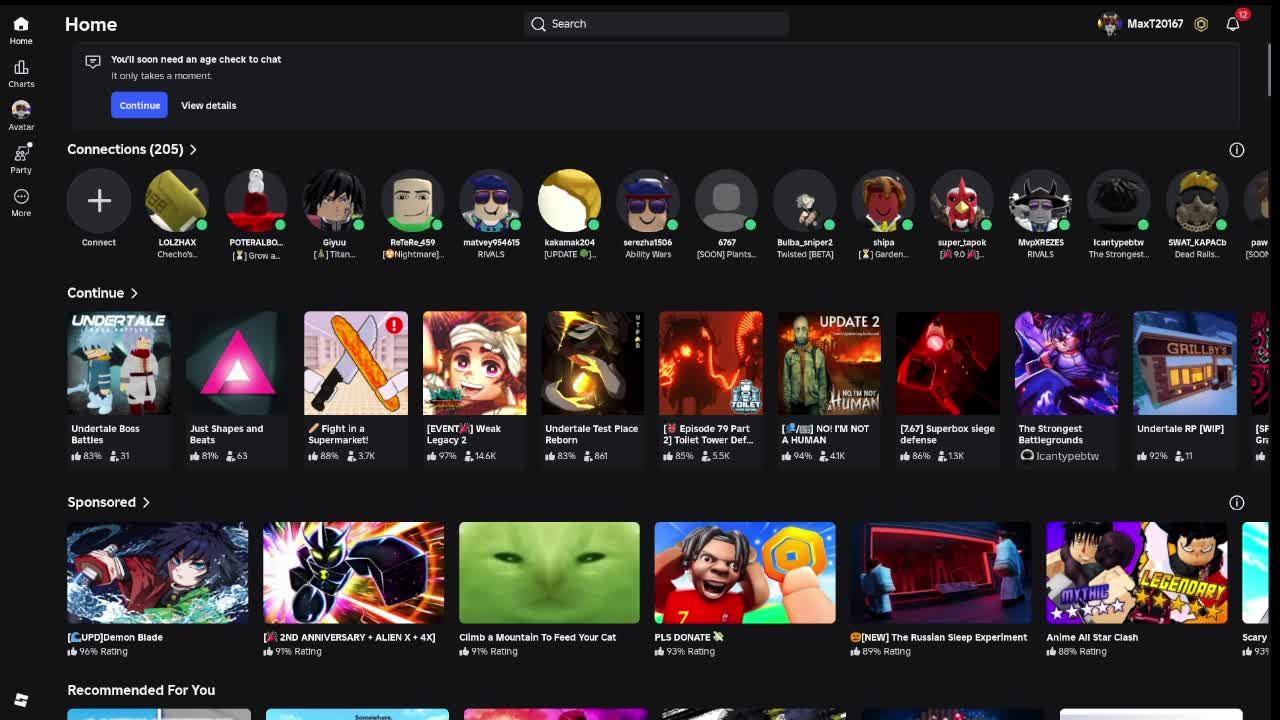The height and width of the screenshot is (720, 1280).
Task: Open sponsored 2ND ANNIVERSARY ALIEN X game
Action: (353, 589)
